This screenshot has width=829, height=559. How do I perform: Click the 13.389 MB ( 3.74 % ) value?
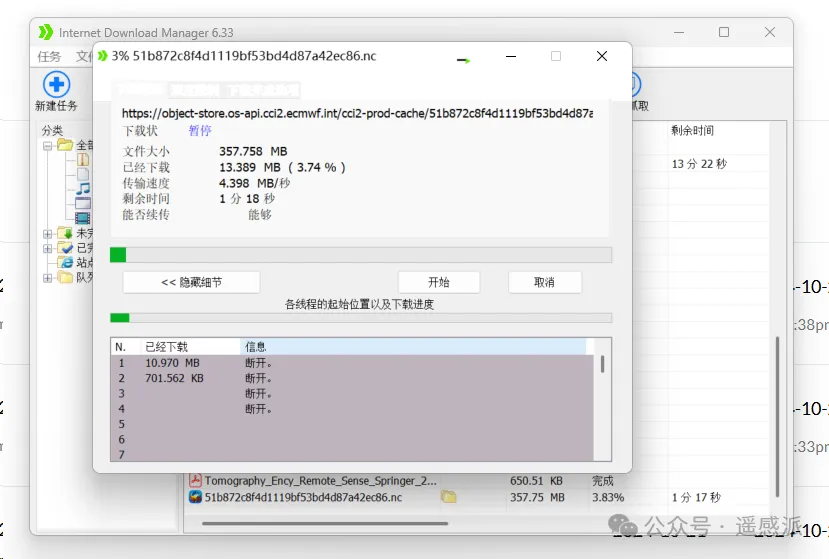click(282, 167)
